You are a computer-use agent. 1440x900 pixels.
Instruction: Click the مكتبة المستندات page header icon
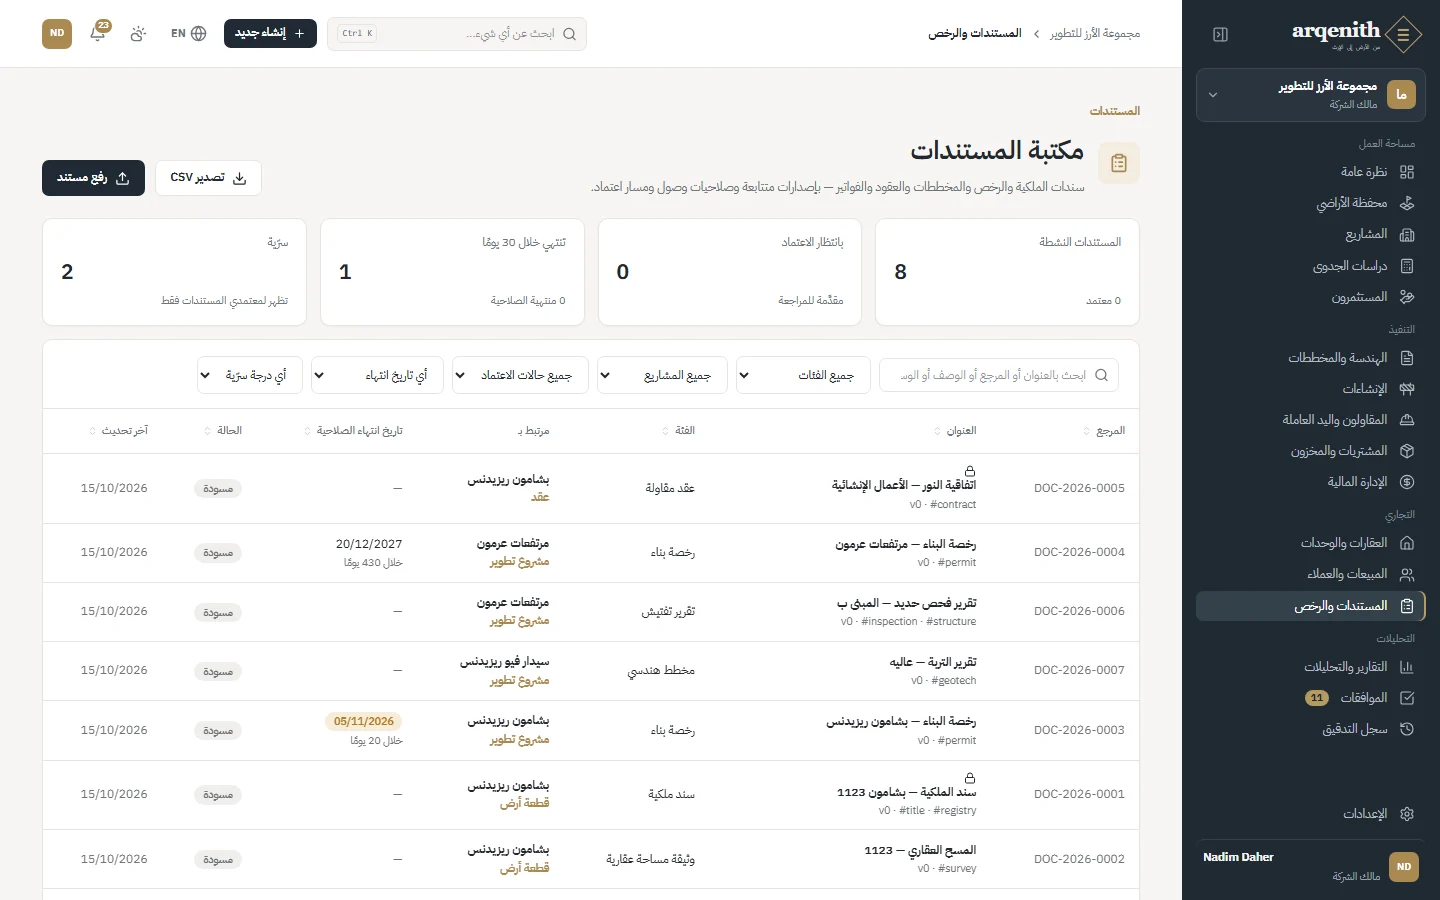click(x=1119, y=163)
